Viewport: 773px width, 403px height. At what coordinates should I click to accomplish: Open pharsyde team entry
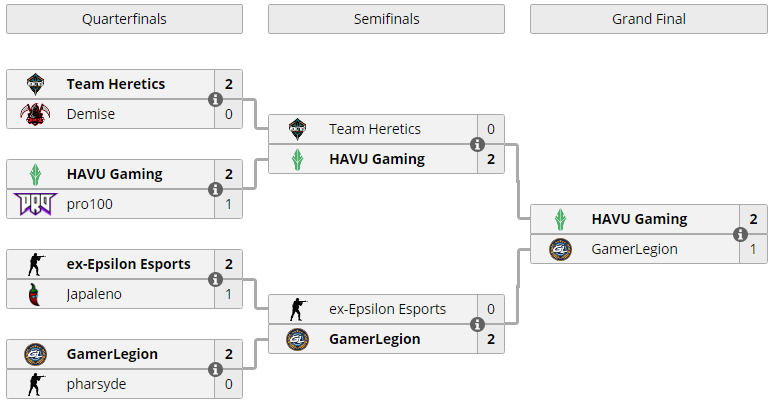coord(96,384)
